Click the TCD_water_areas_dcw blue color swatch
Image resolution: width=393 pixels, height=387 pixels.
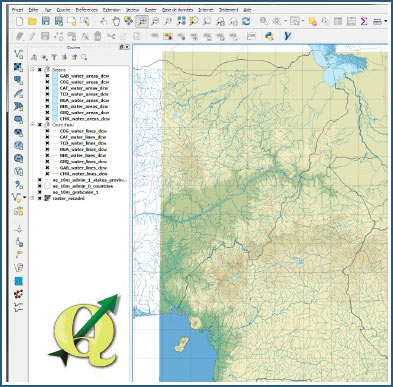click(x=55, y=94)
